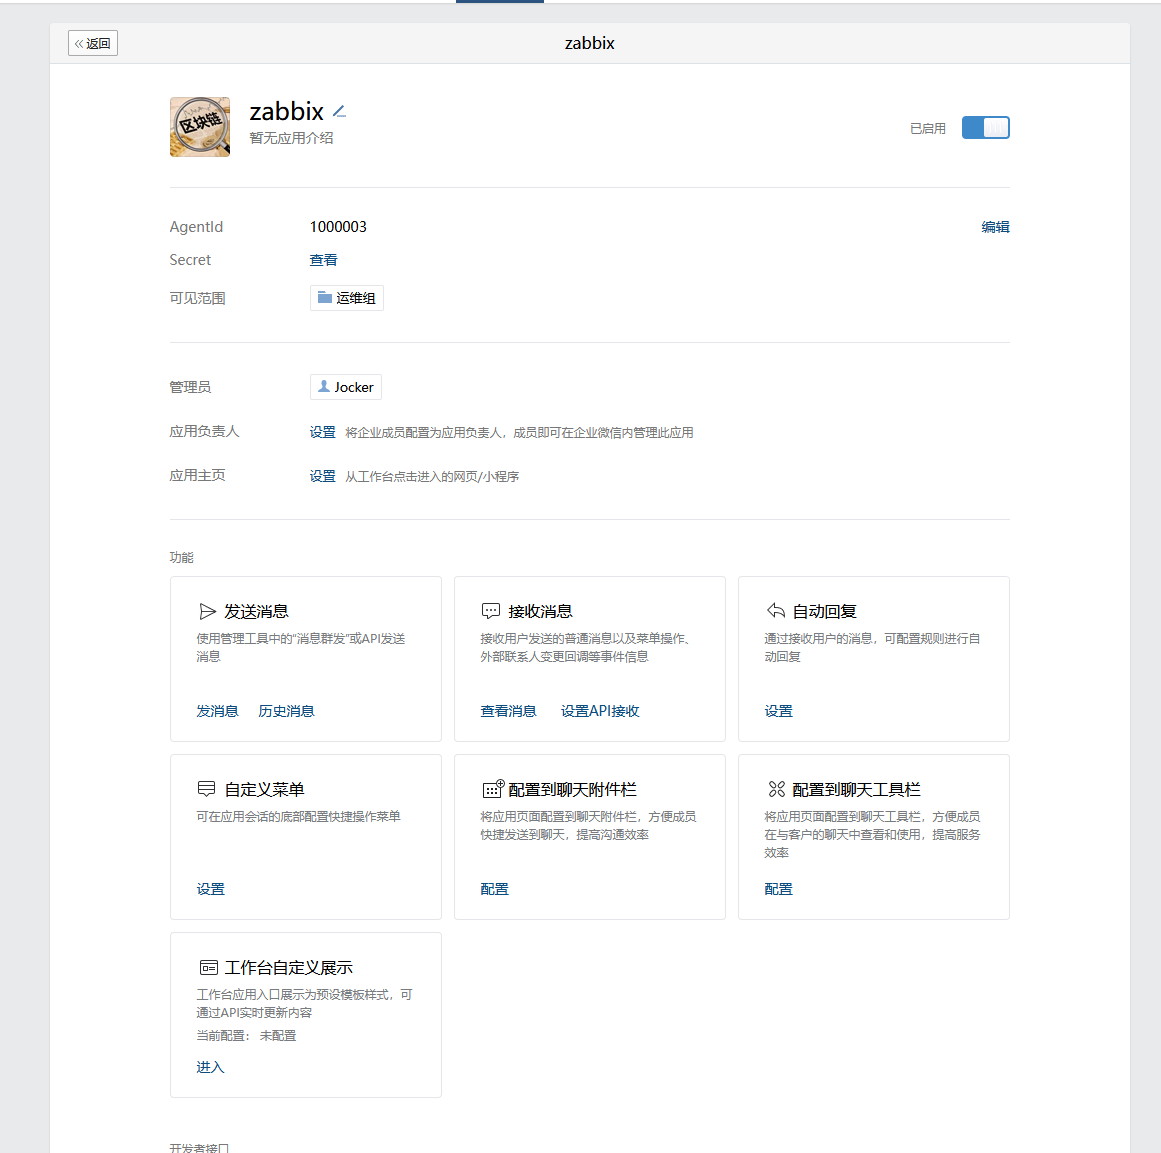
Task: Click the 自定义菜单 menu icon
Action: click(x=207, y=789)
